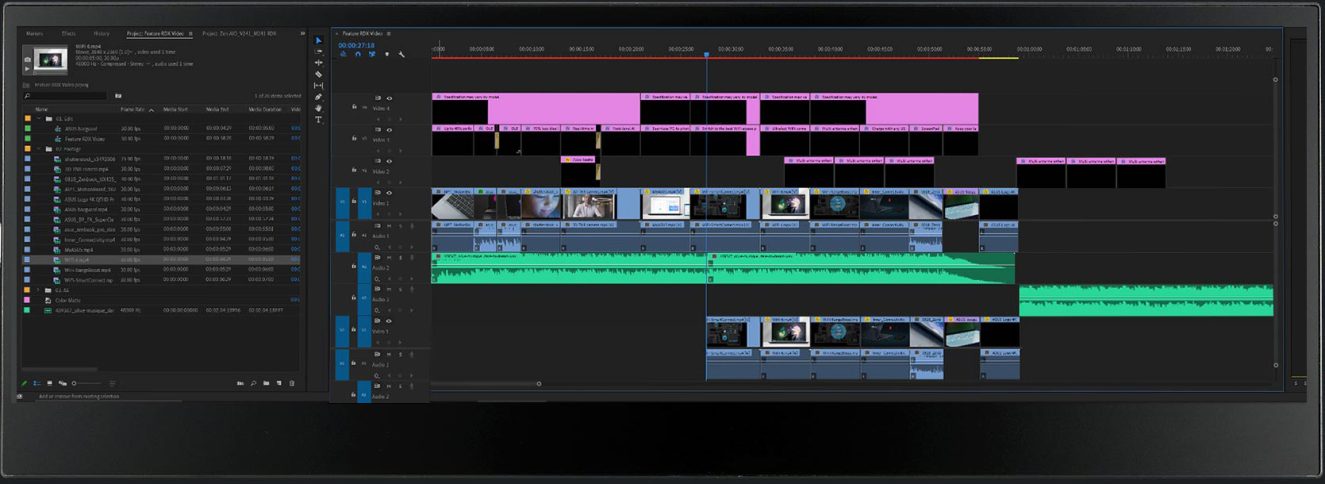Click the 00:00:27:18 playhead timecode

coord(356,45)
